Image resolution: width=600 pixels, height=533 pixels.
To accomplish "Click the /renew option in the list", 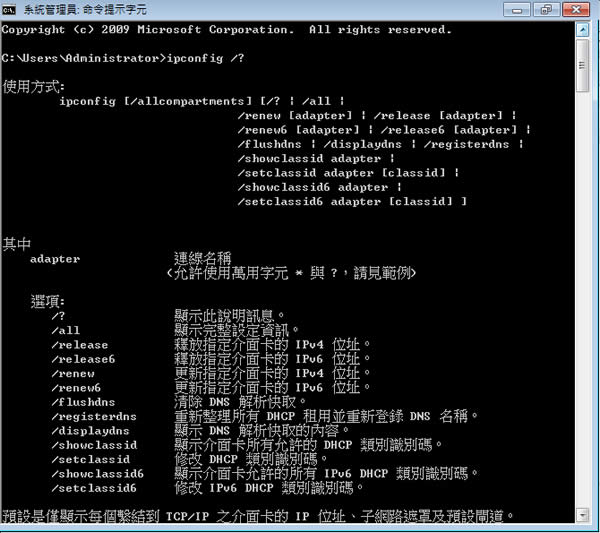I will [73, 373].
